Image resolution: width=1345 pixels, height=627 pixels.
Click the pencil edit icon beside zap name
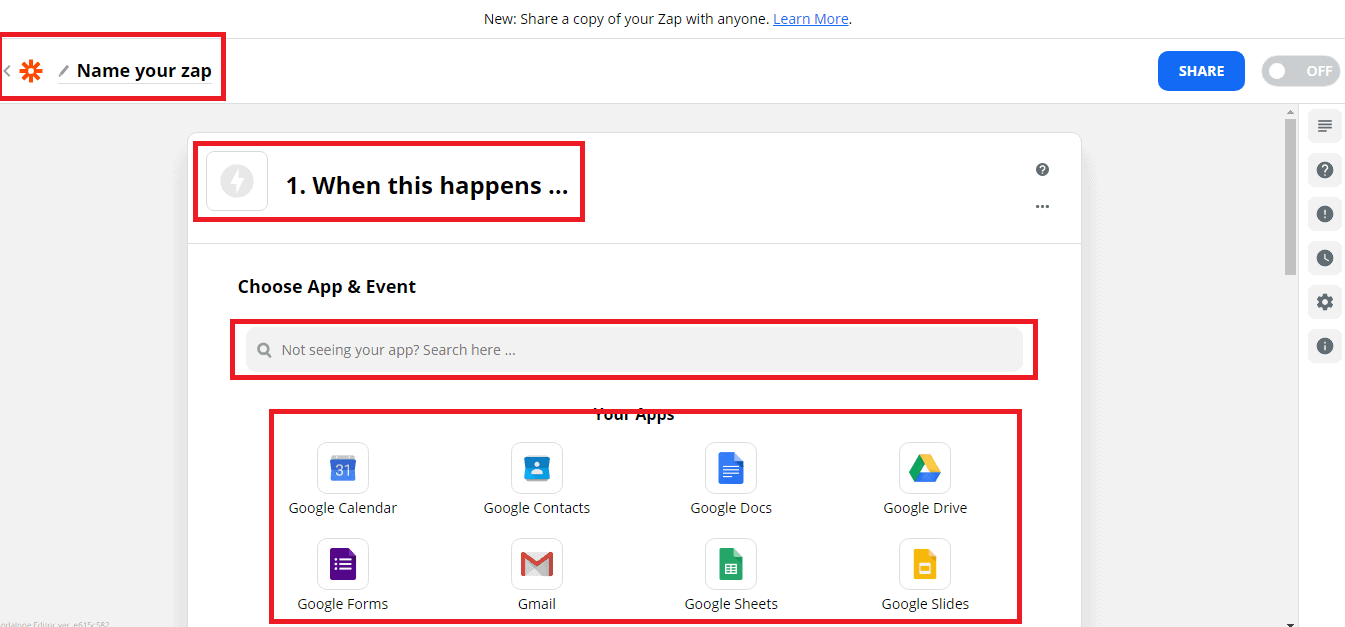pos(64,71)
